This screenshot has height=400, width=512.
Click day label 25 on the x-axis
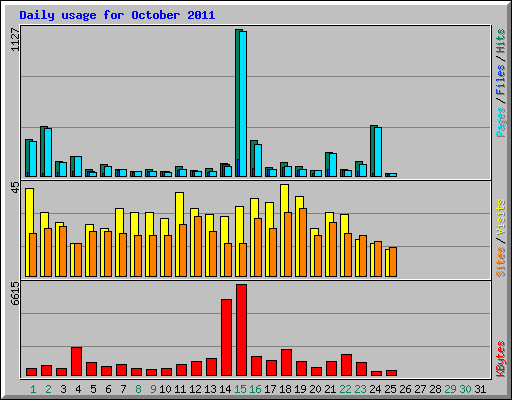click(390, 389)
